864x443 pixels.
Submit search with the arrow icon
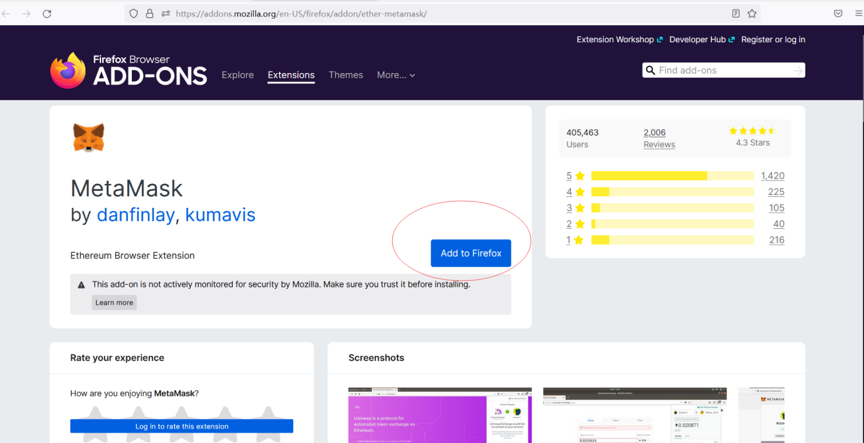[x=797, y=71]
